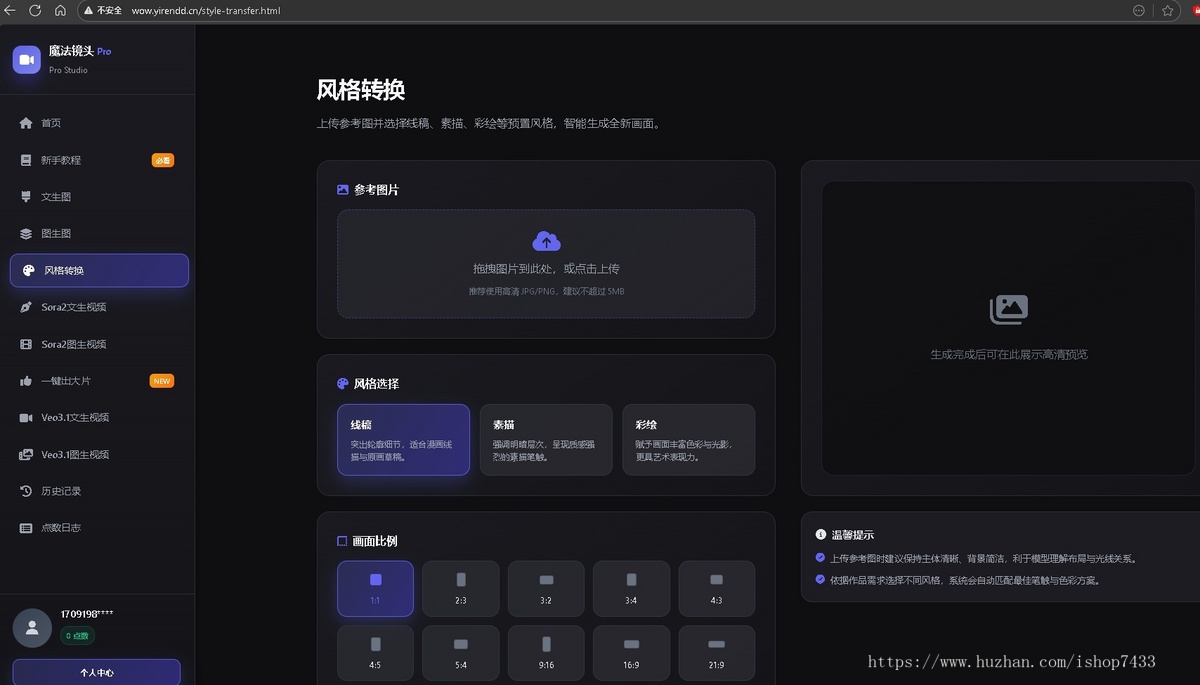Open 历史记录 menu item
The image size is (1200, 685).
tap(99, 491)
